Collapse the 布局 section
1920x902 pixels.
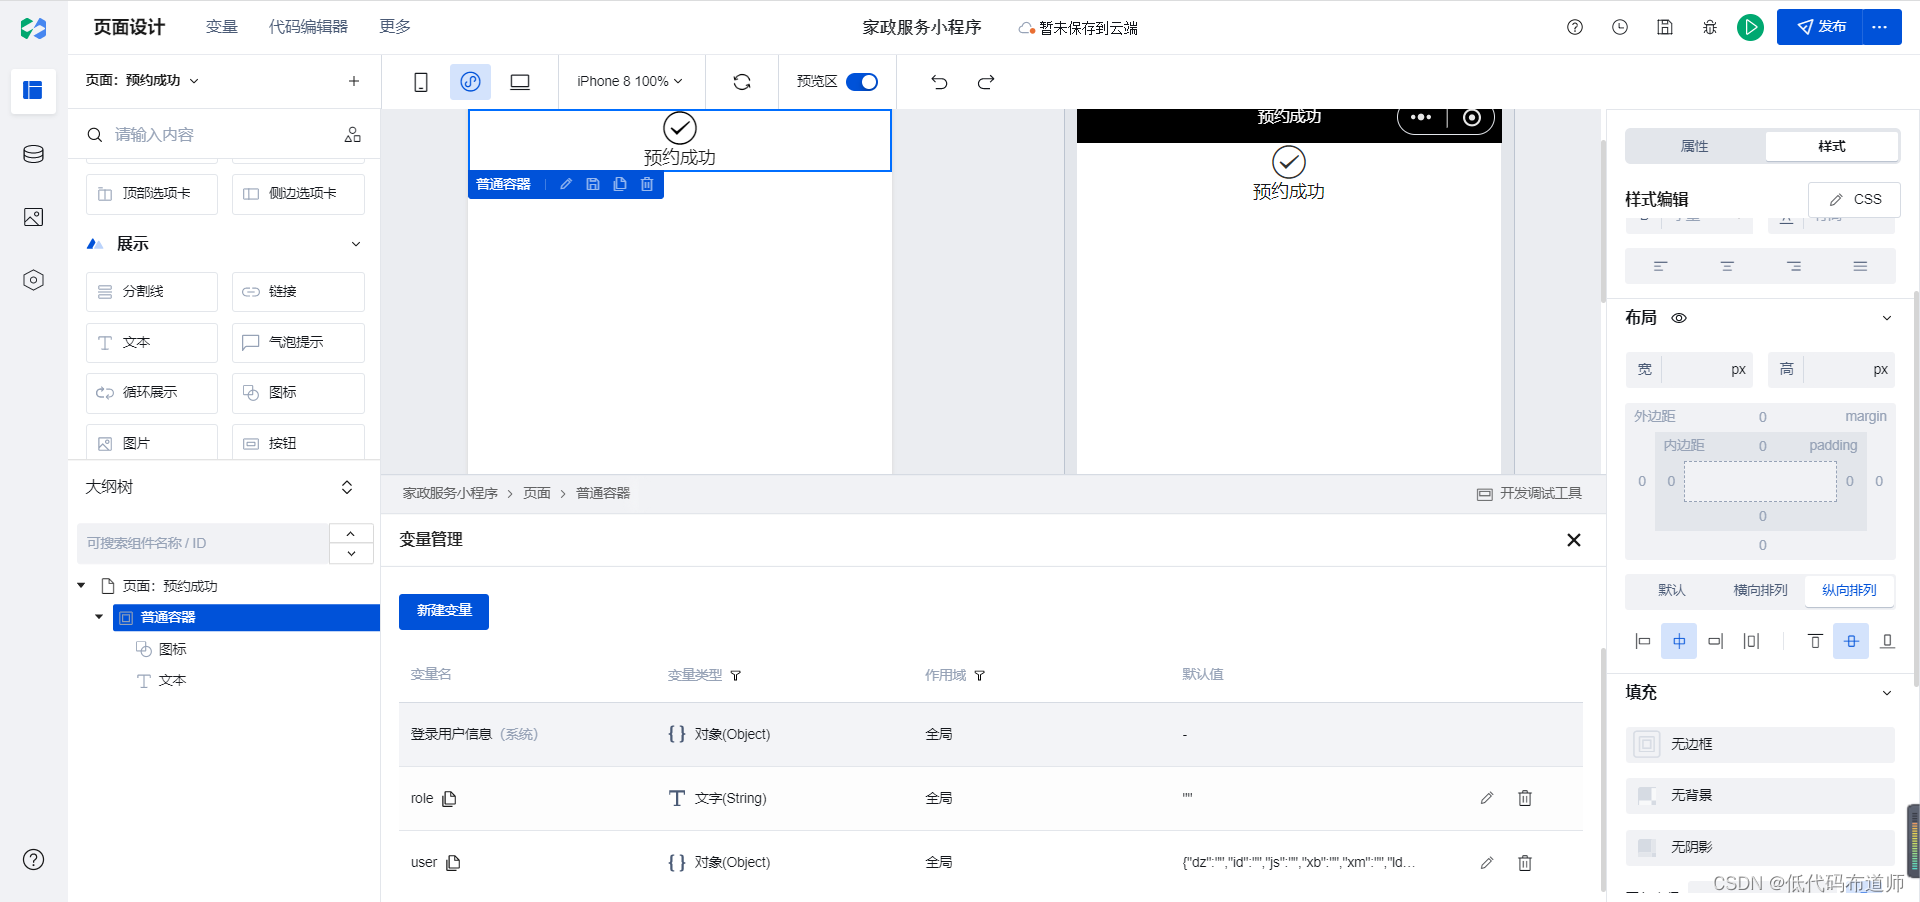pos(1887,318)
